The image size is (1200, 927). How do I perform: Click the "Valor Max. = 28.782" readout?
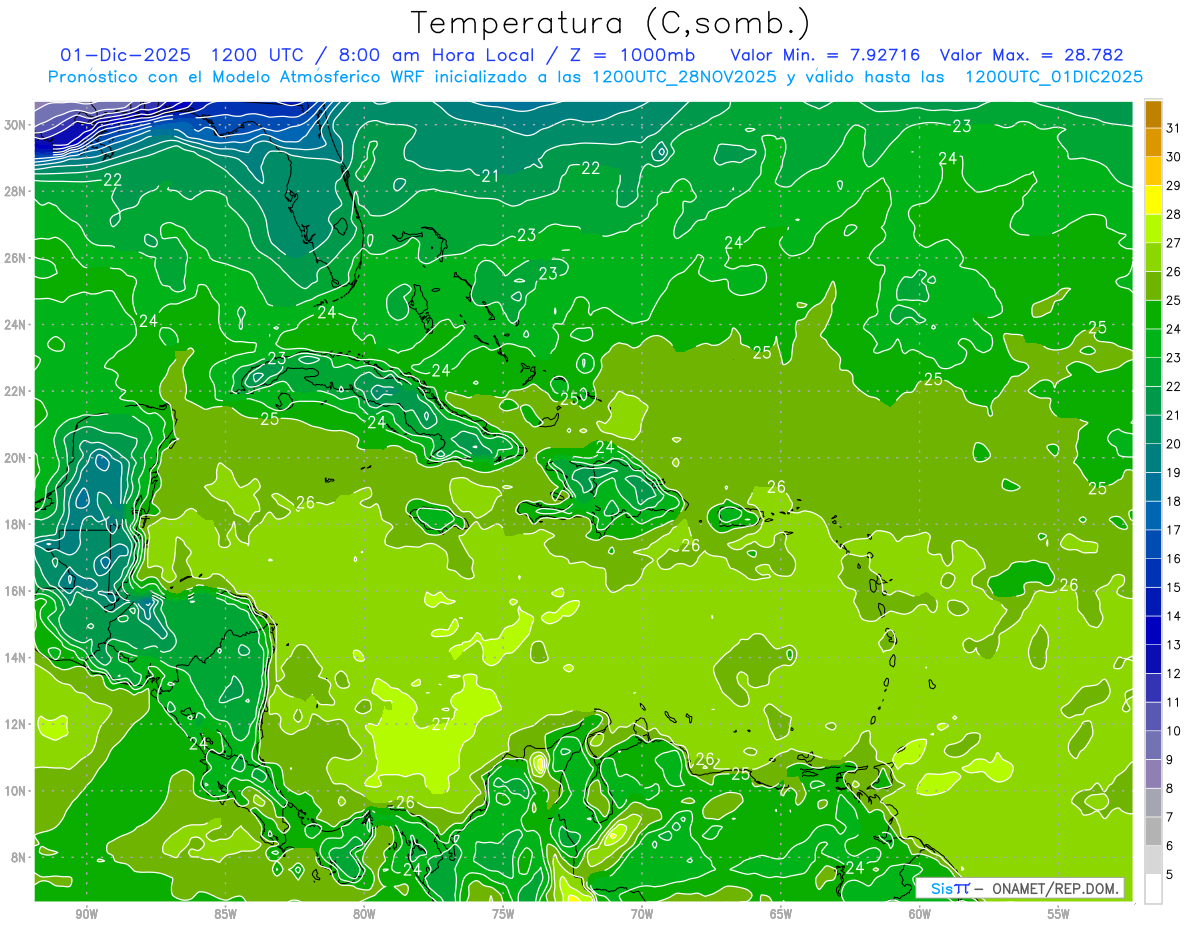[x=1031, y=55]
